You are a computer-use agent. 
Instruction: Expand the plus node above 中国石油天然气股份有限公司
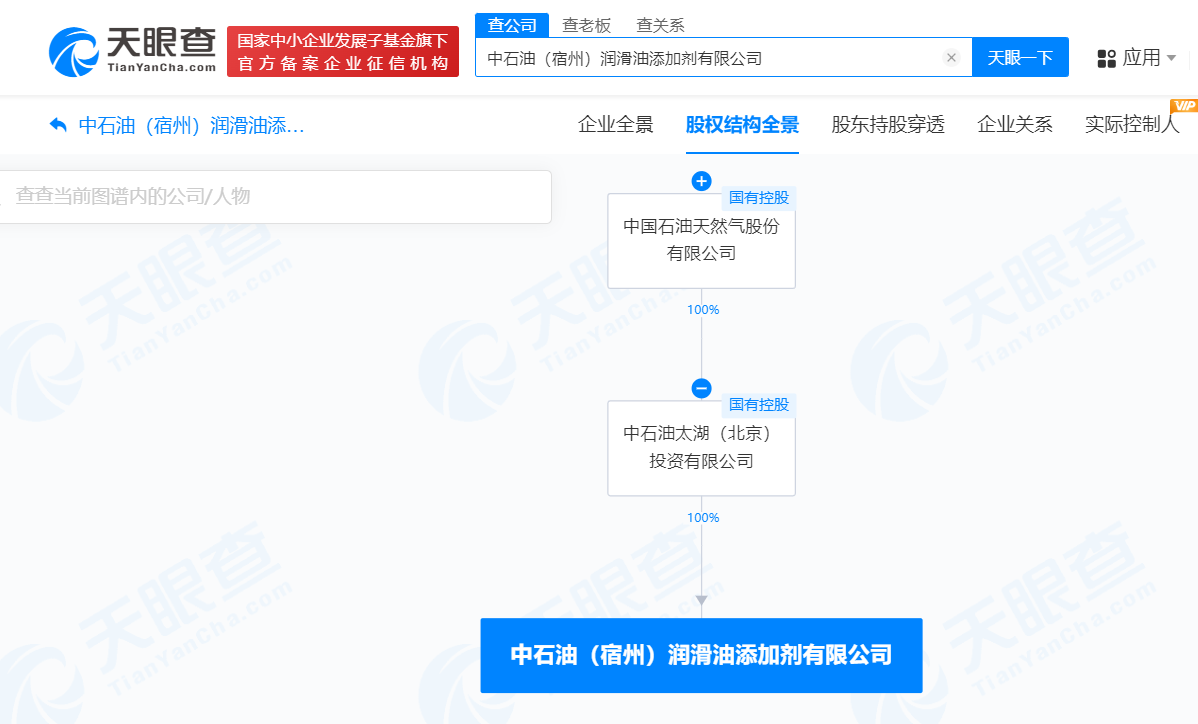701,181
